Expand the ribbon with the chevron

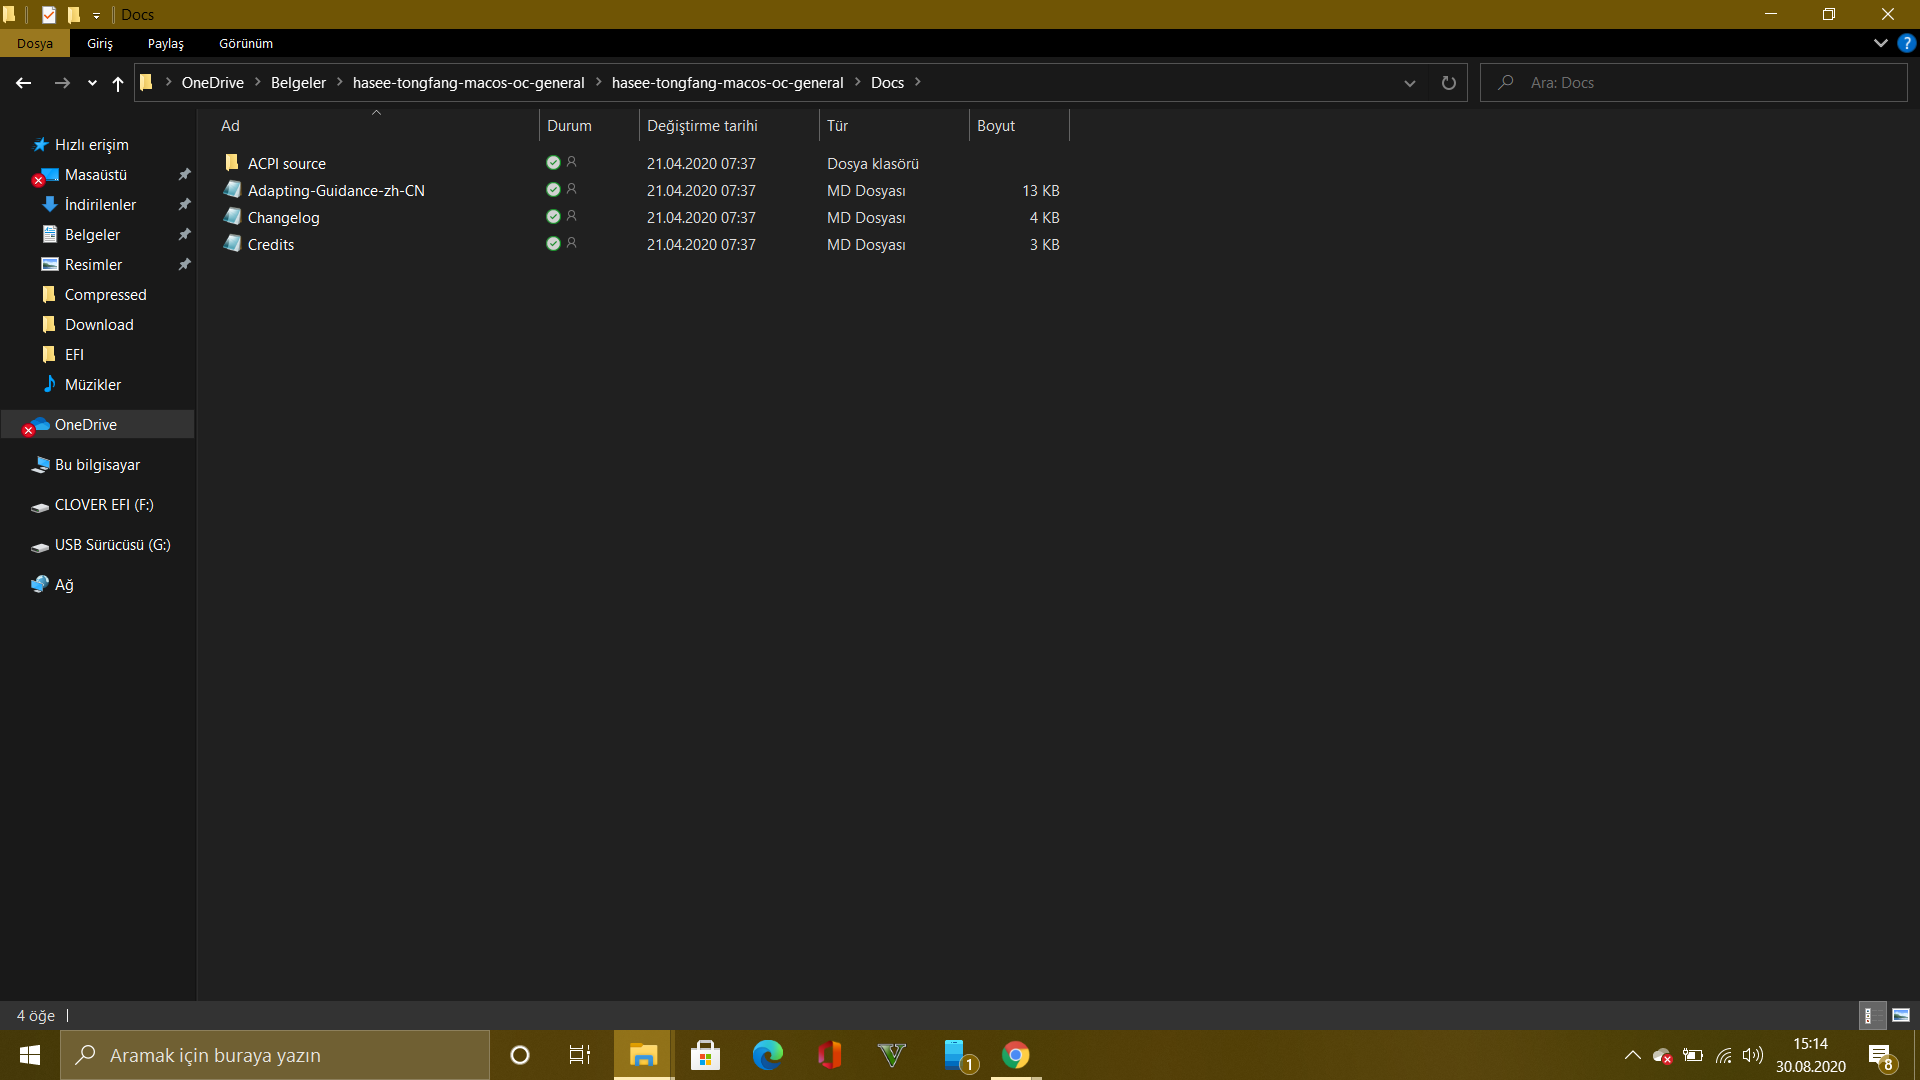click(x=1880, y=43)
